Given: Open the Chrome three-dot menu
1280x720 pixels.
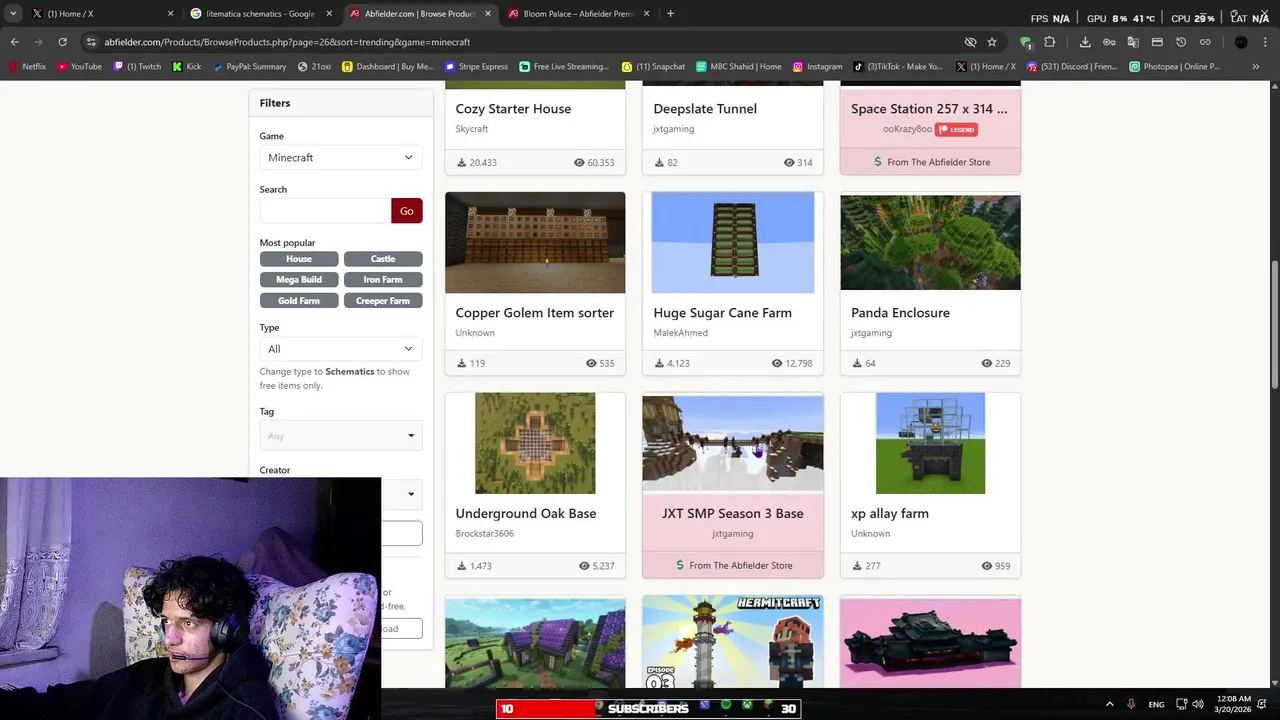Looking at the screenshot, I should point(1266,42).
